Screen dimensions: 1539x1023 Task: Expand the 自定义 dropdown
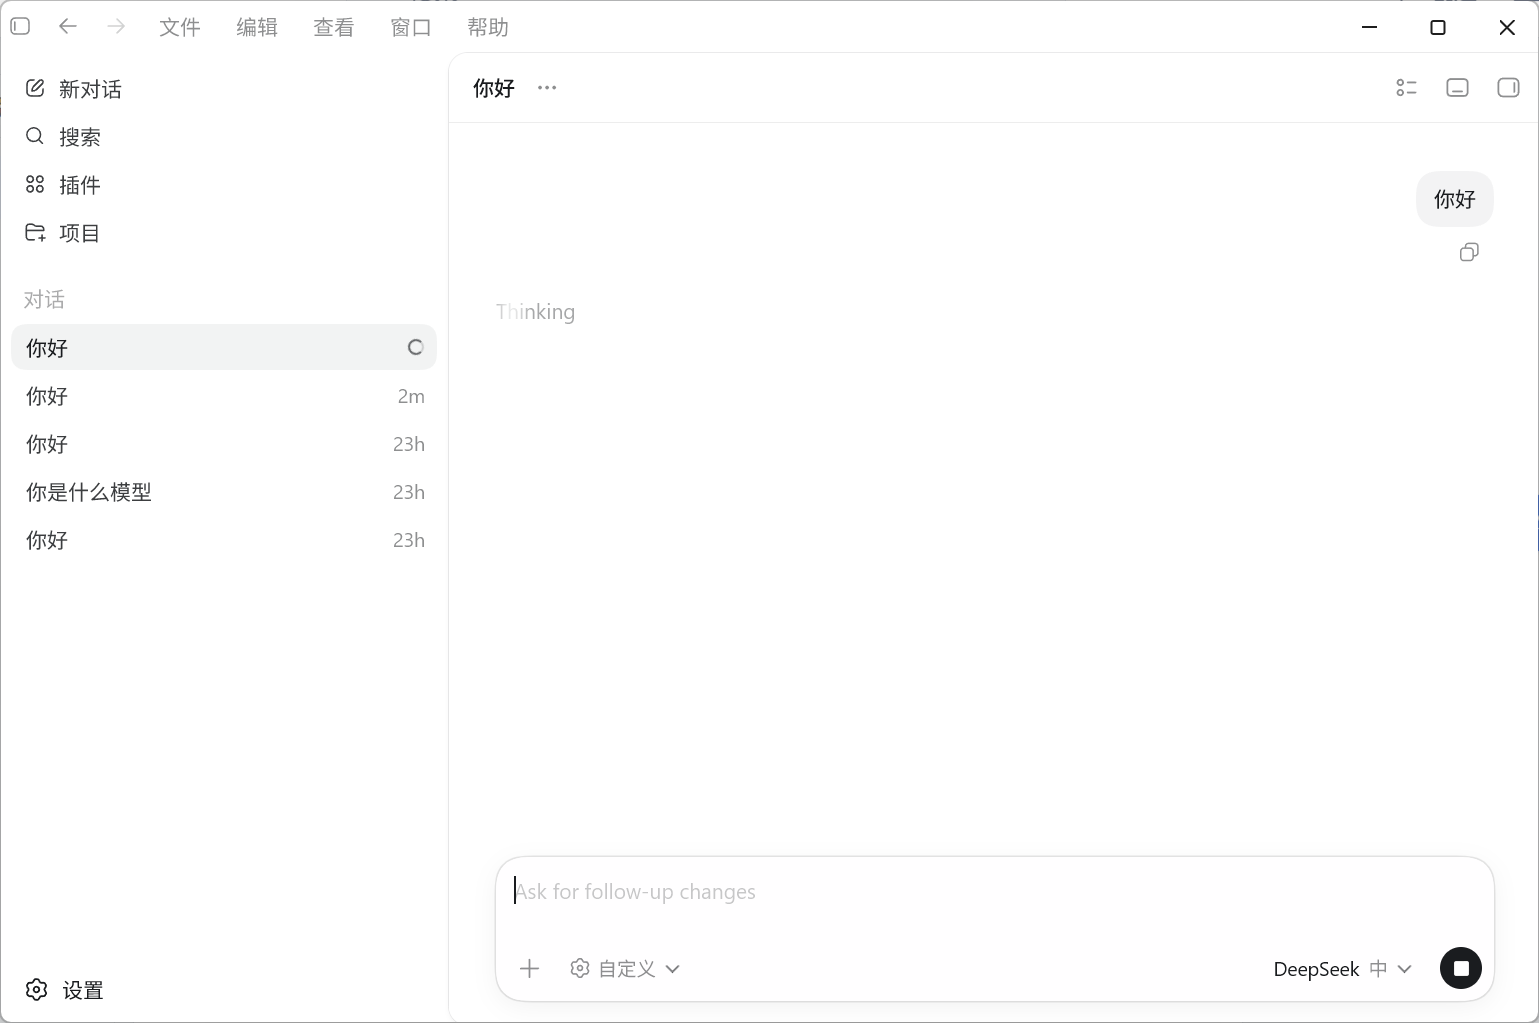(x=625, y=968)
